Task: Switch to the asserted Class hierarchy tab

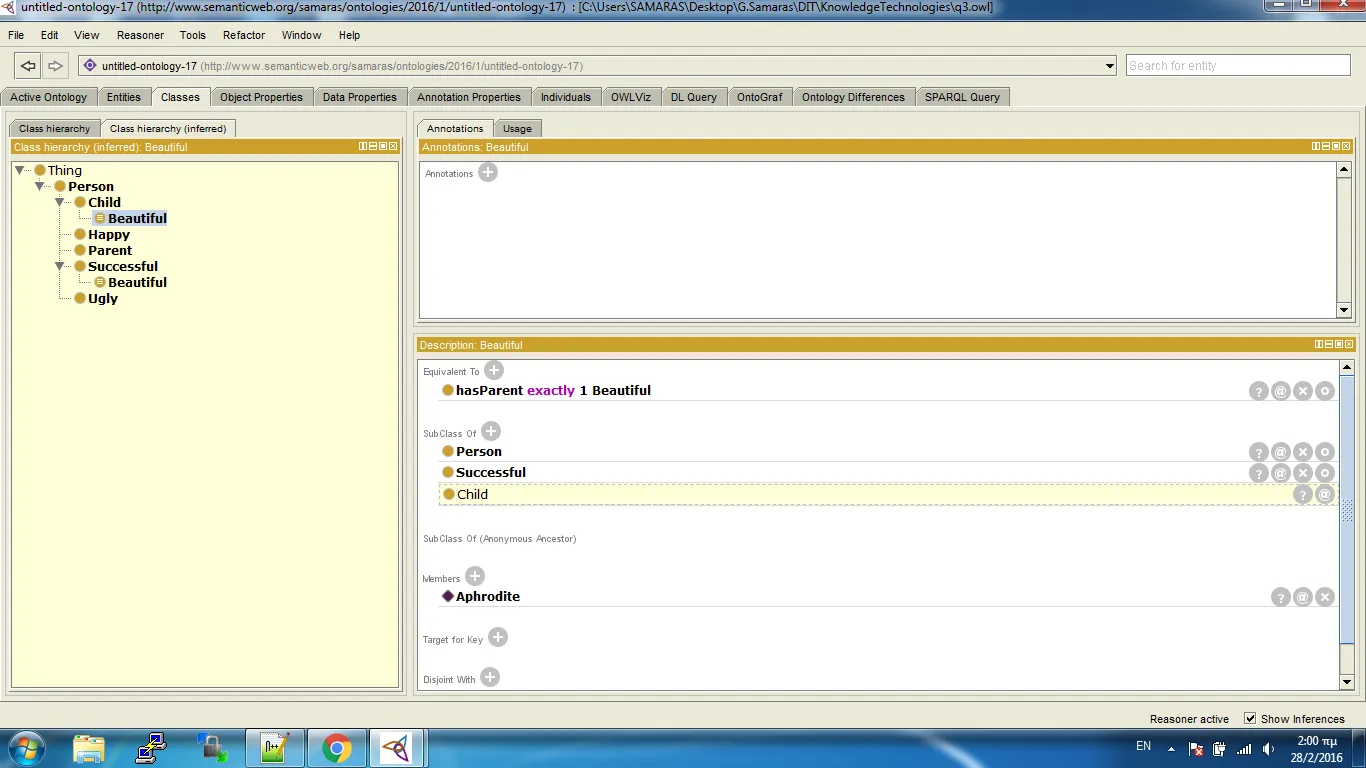Action: [x=55, y=128]
